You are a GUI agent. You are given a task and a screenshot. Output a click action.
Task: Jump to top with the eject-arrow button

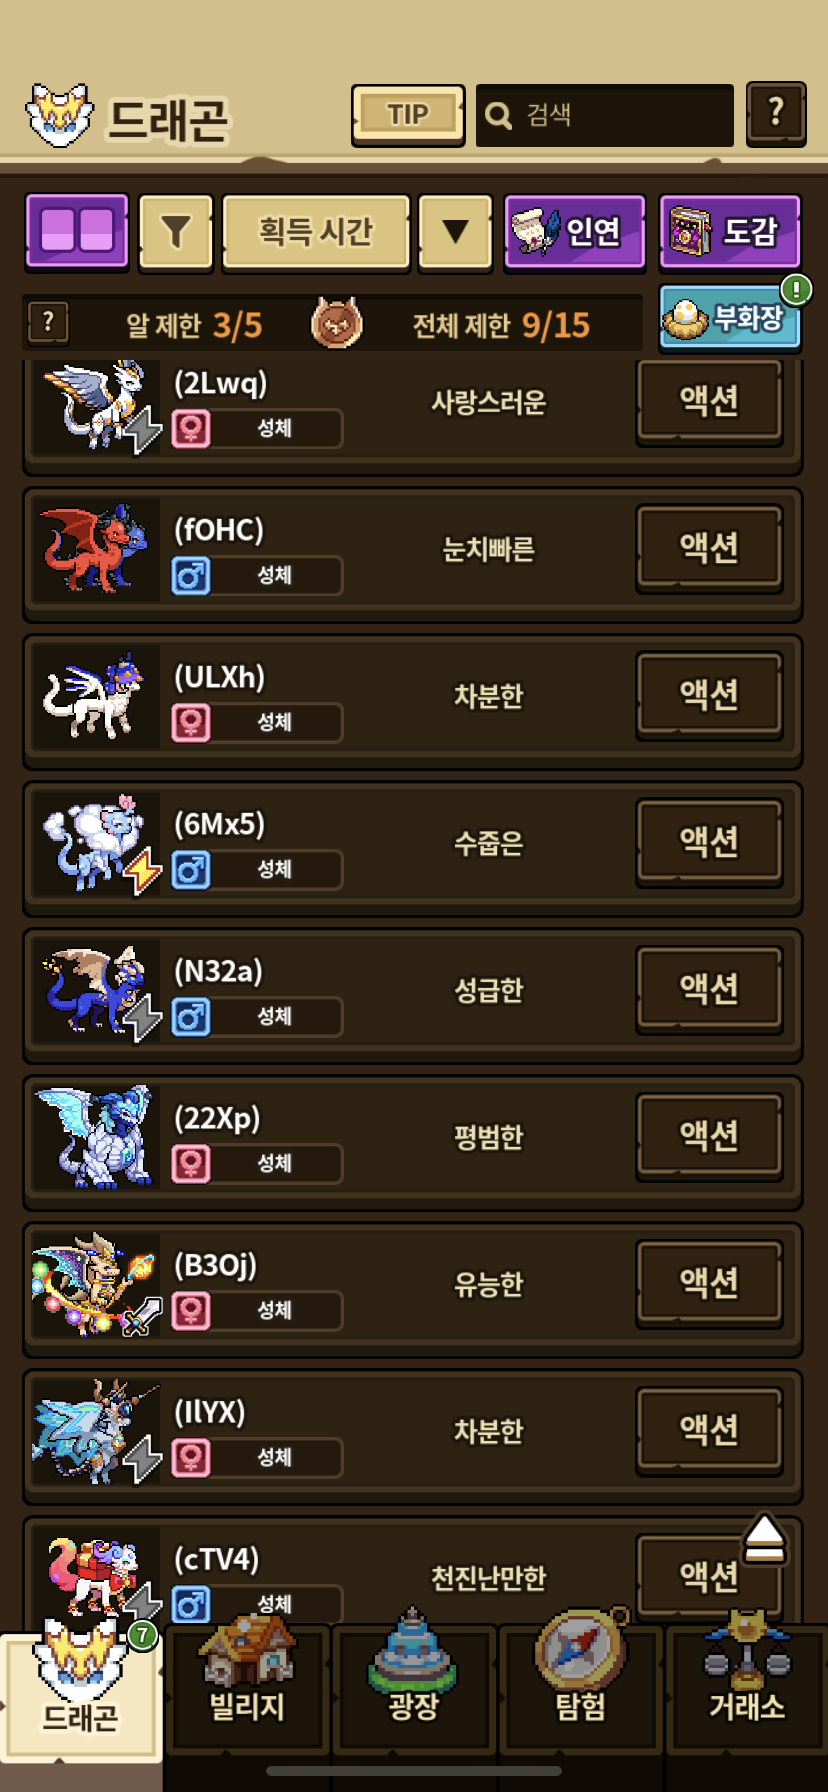[x=765, y=1539]
